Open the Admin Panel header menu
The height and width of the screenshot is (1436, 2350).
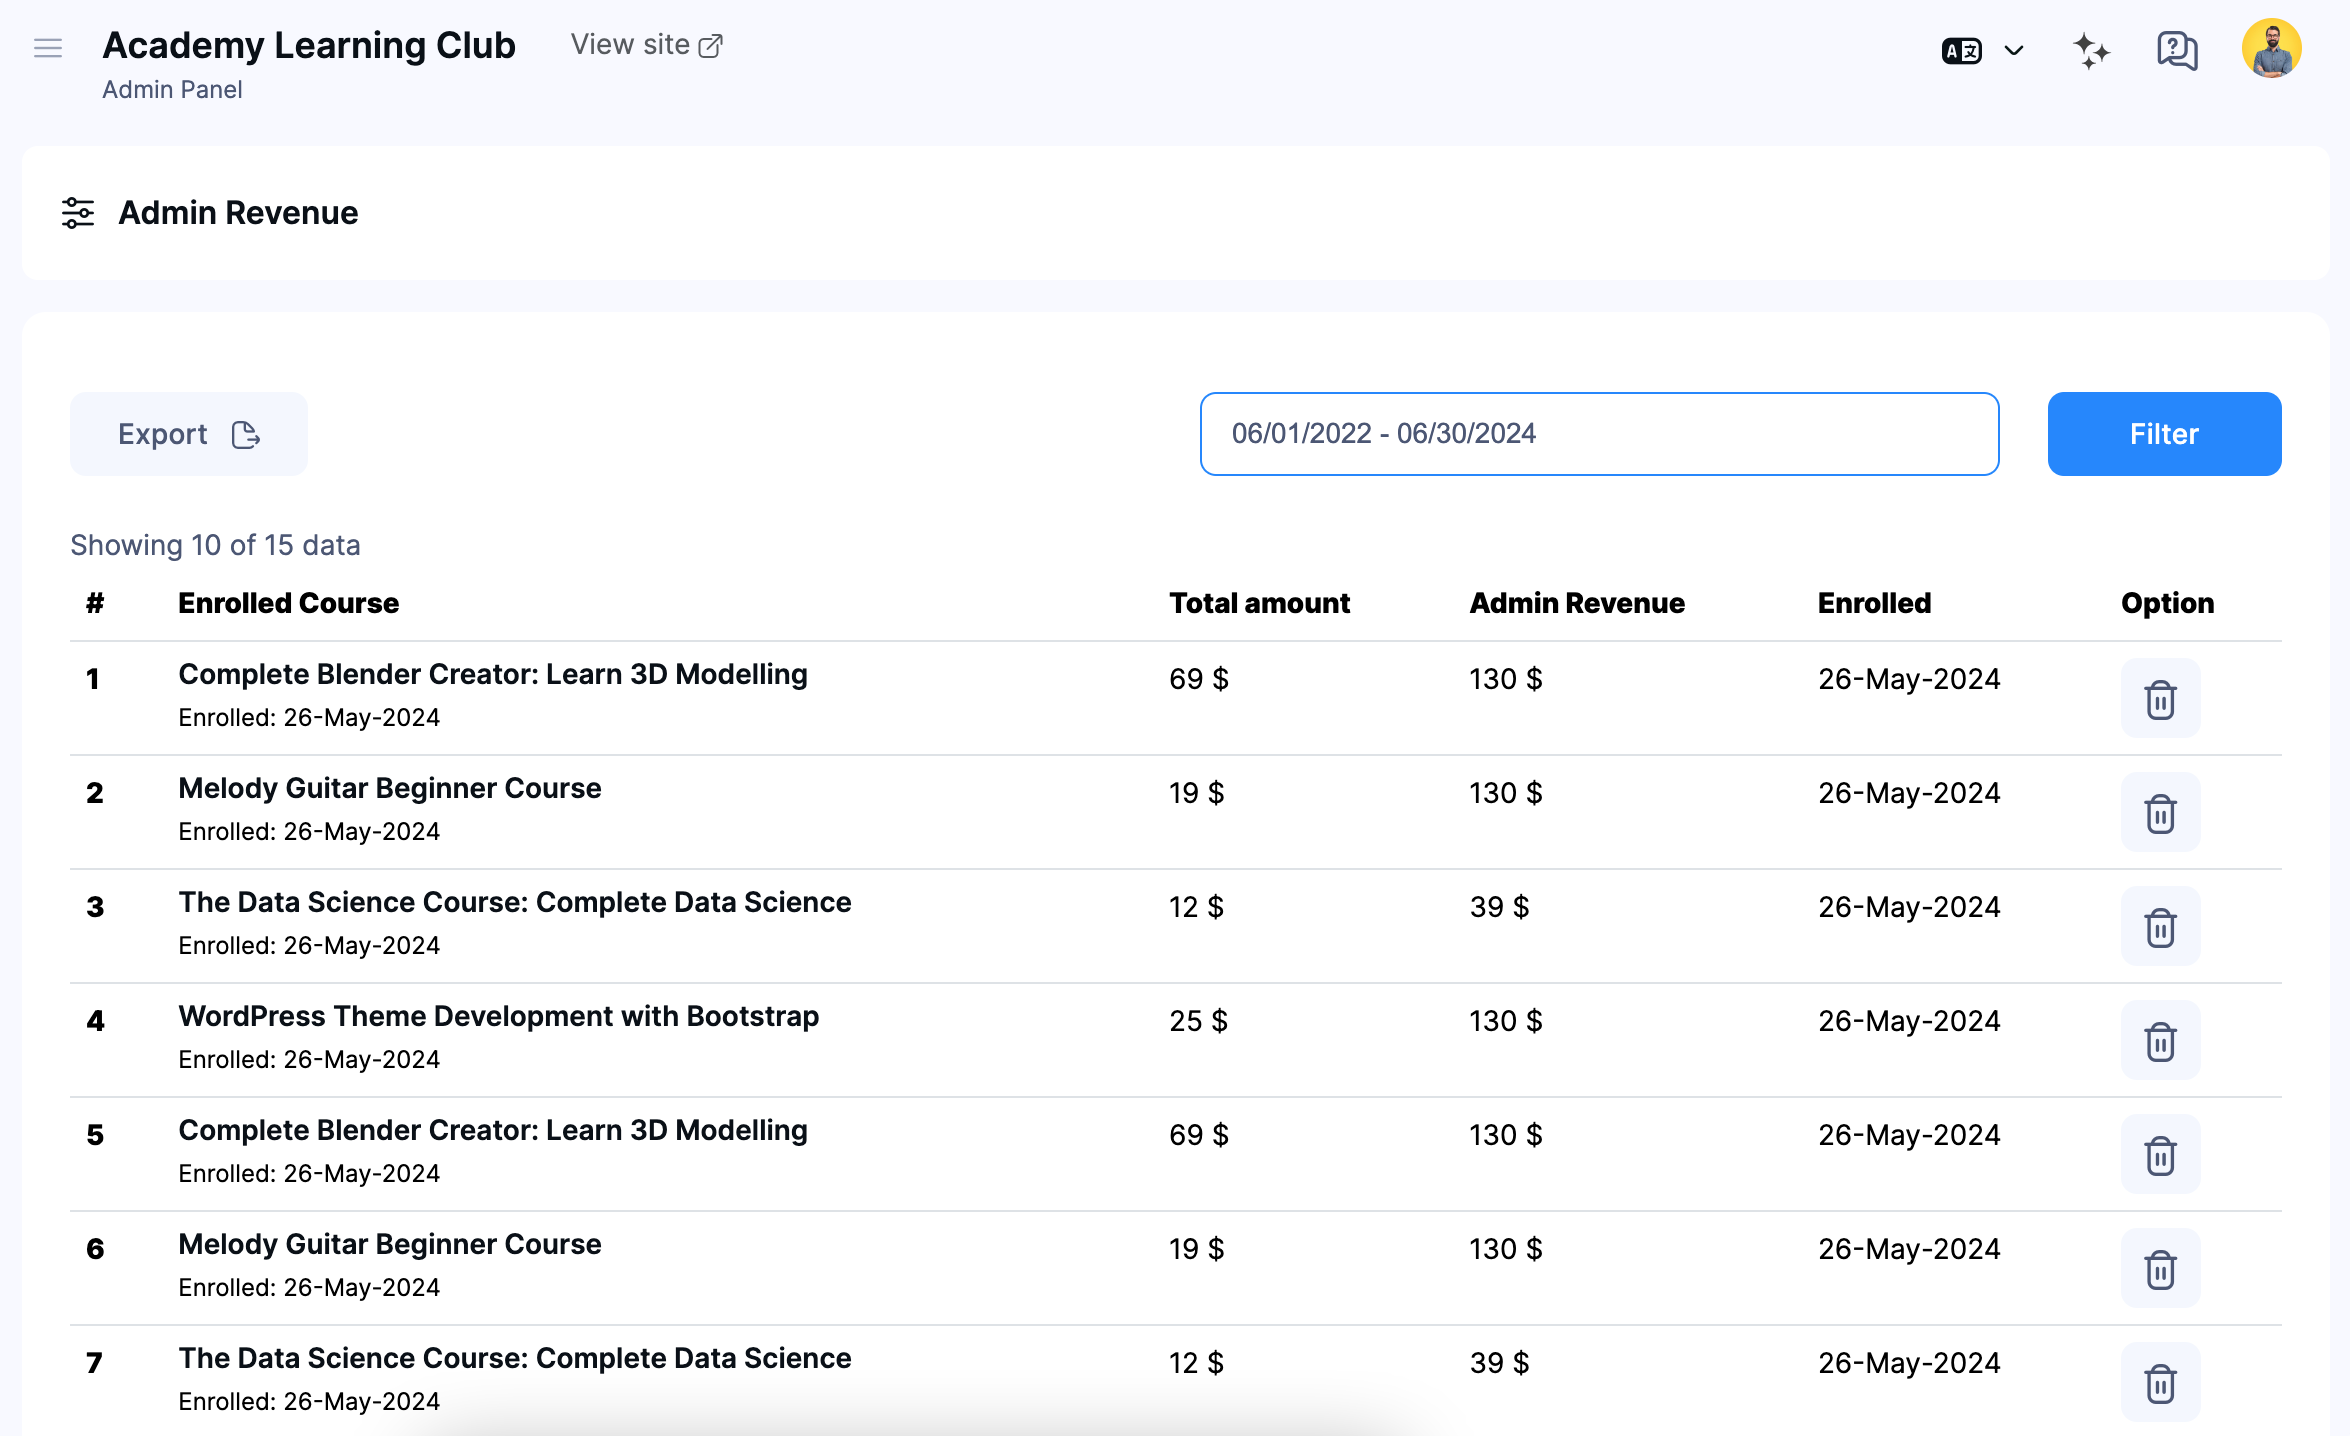tap(171, 89)
